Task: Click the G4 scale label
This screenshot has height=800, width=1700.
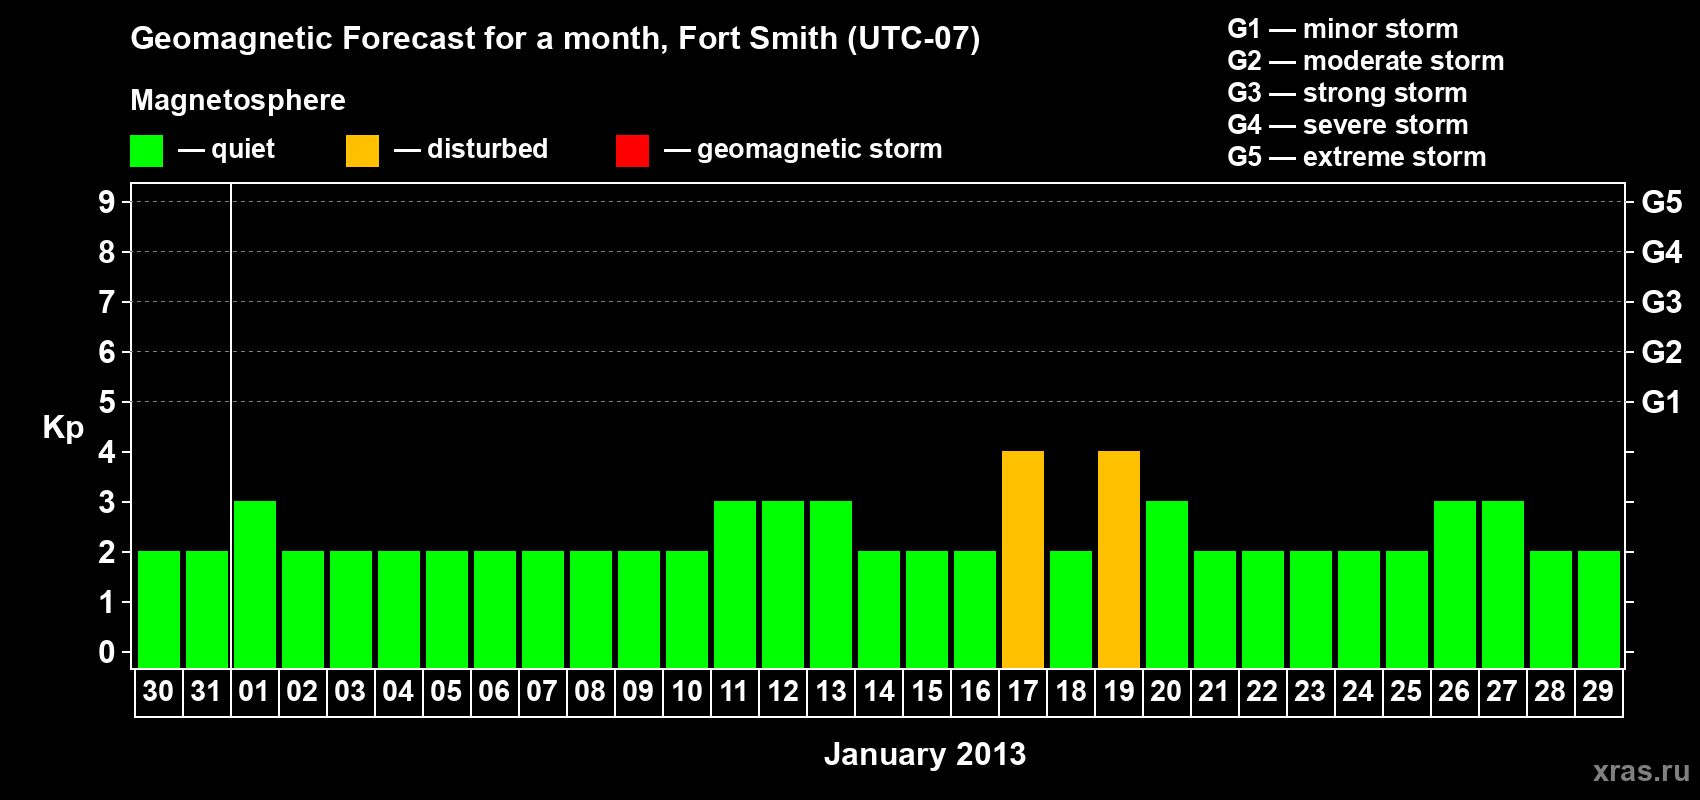Action: (1662, 252)
